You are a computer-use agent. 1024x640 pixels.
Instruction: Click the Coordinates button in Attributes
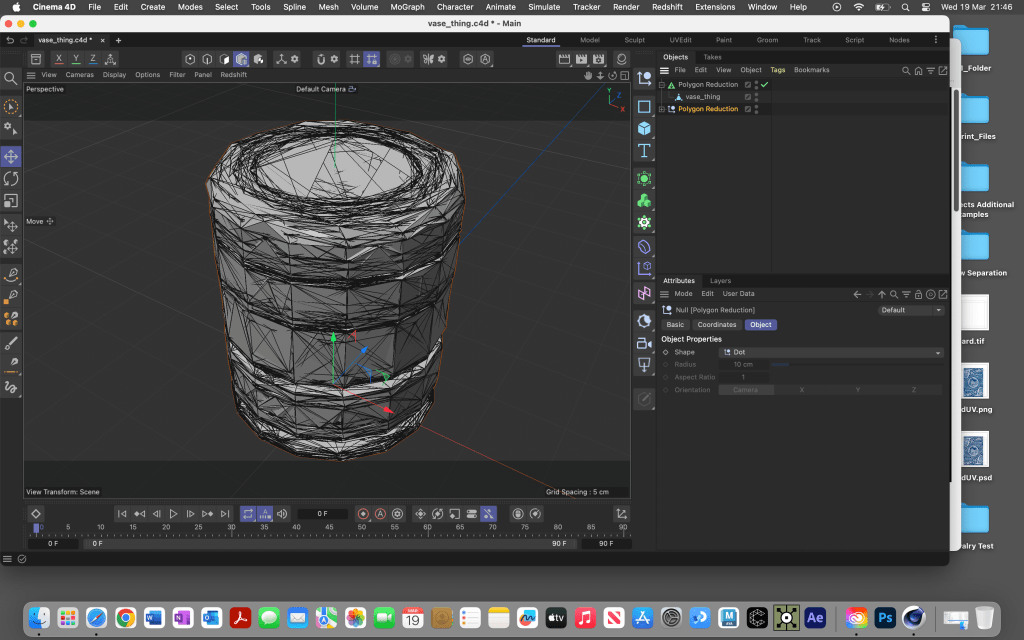[716, 325]
